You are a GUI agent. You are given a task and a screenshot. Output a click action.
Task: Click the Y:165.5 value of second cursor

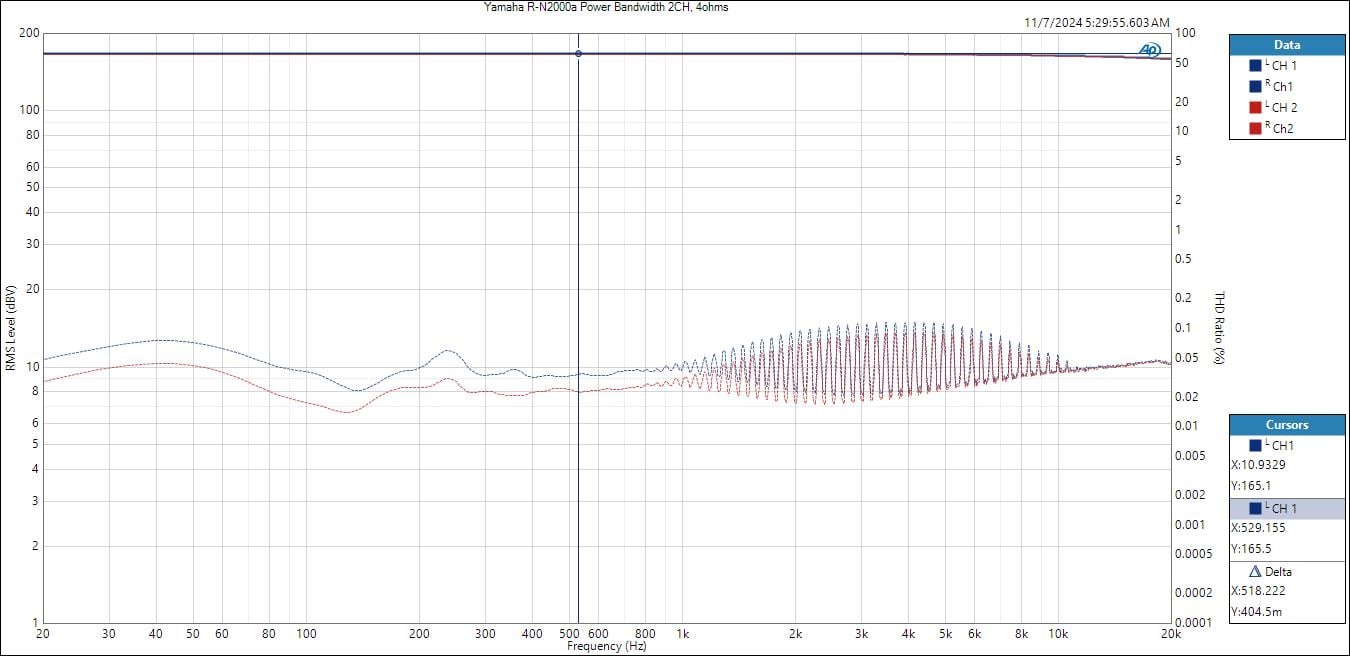[1252, 548]
